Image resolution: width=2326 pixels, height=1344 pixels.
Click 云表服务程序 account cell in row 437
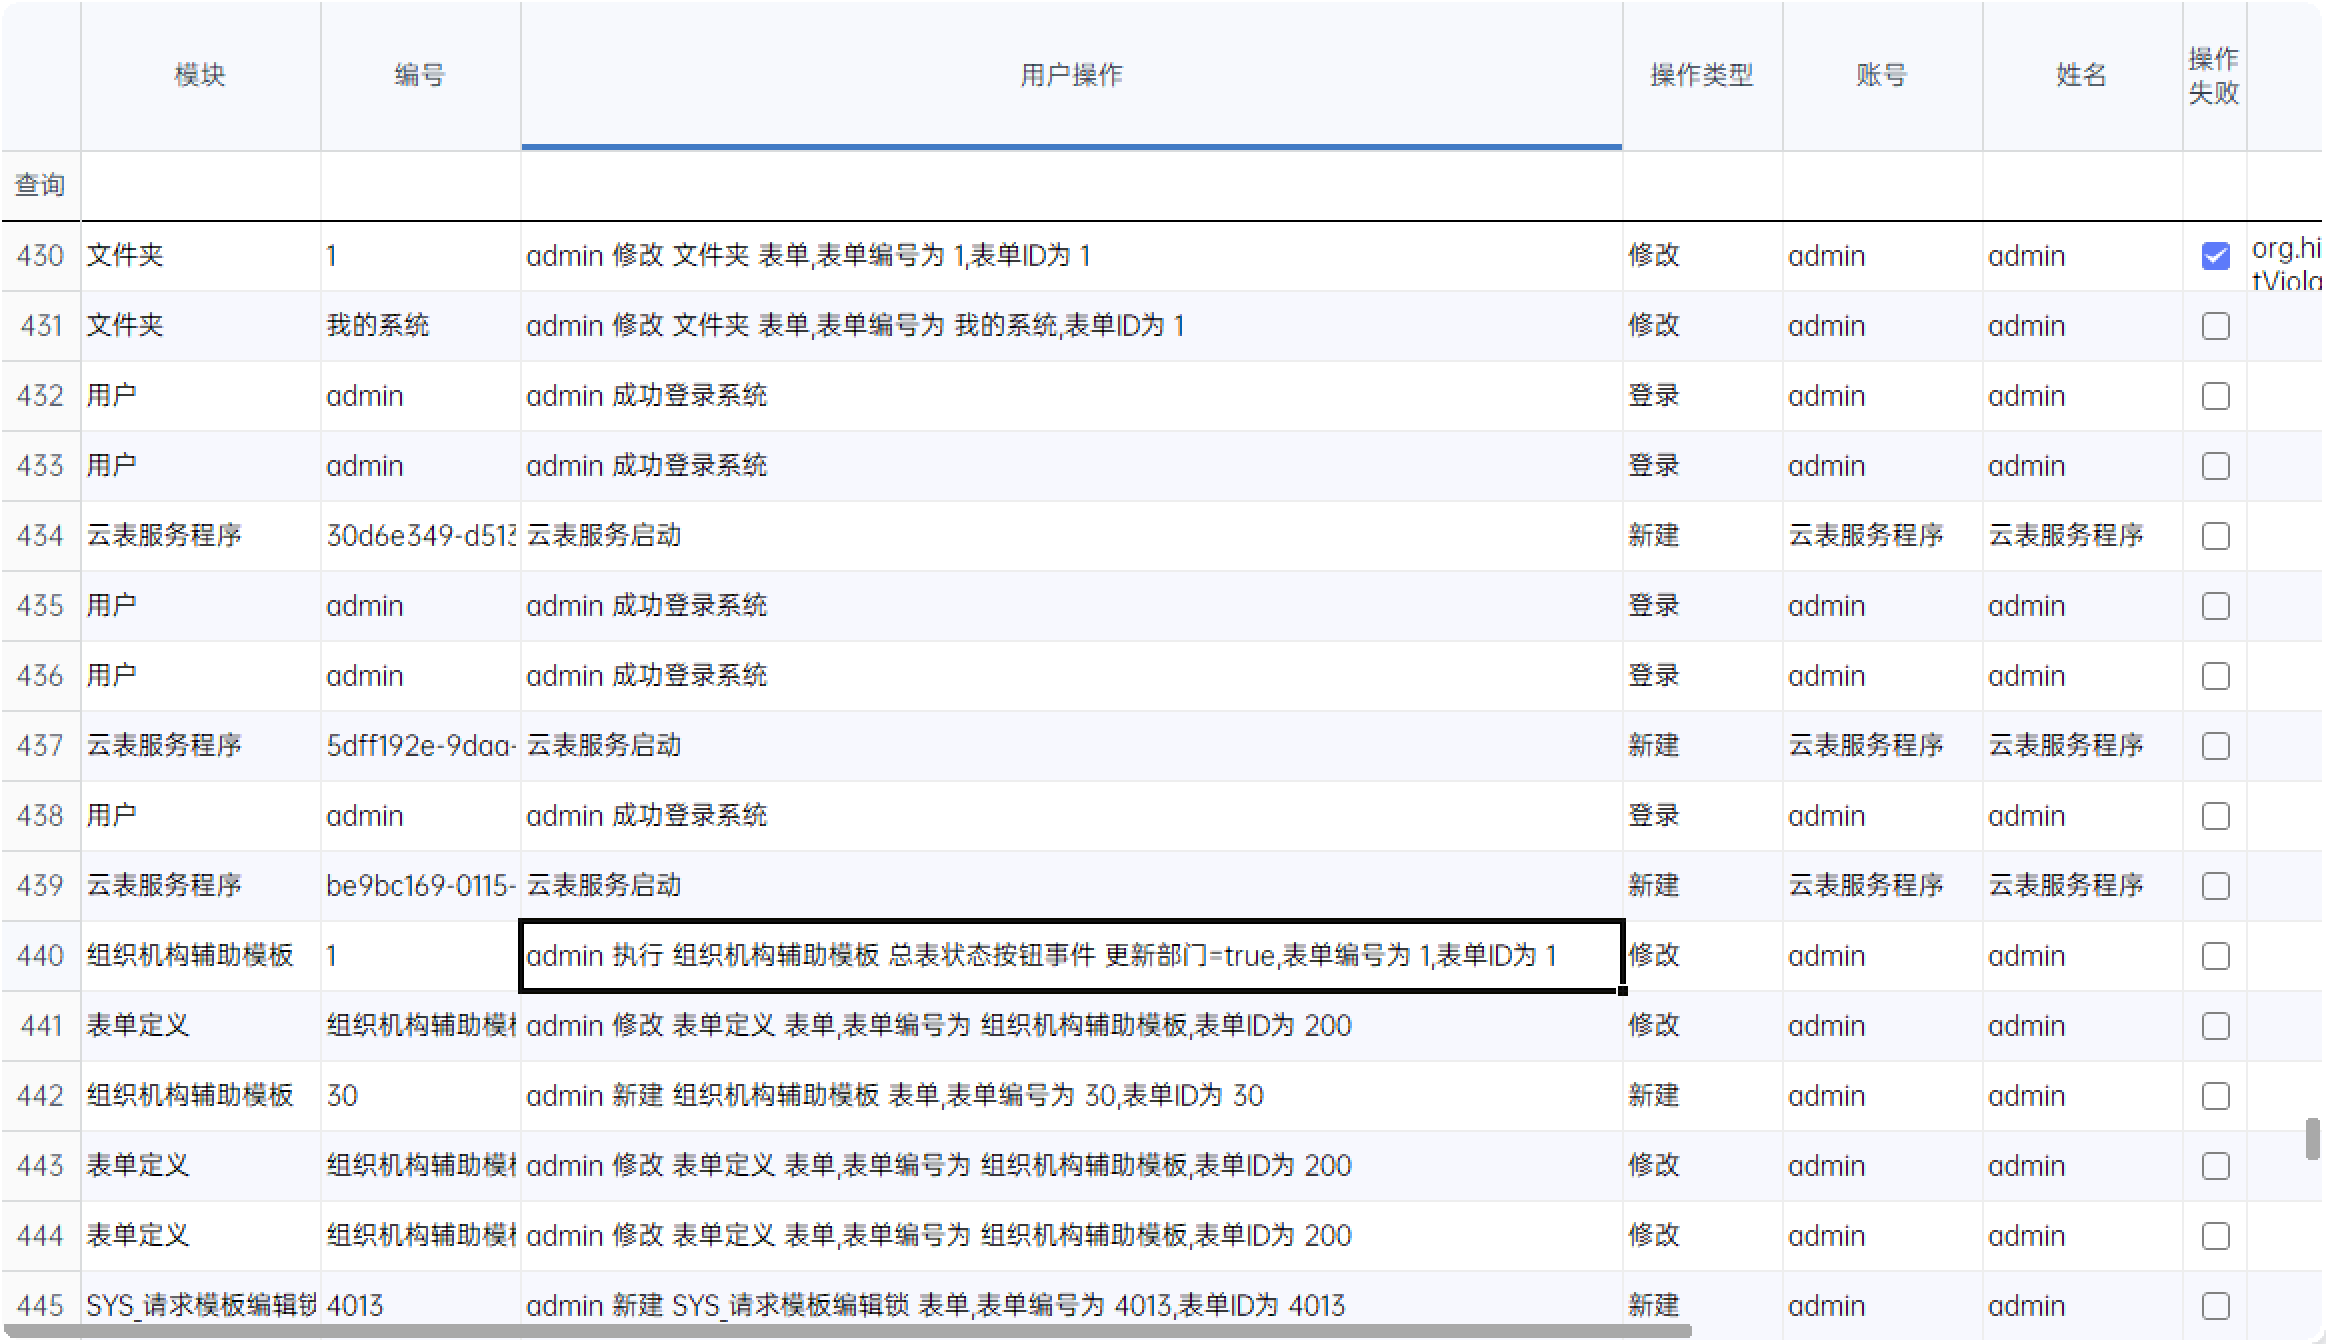coord(1882,746)
